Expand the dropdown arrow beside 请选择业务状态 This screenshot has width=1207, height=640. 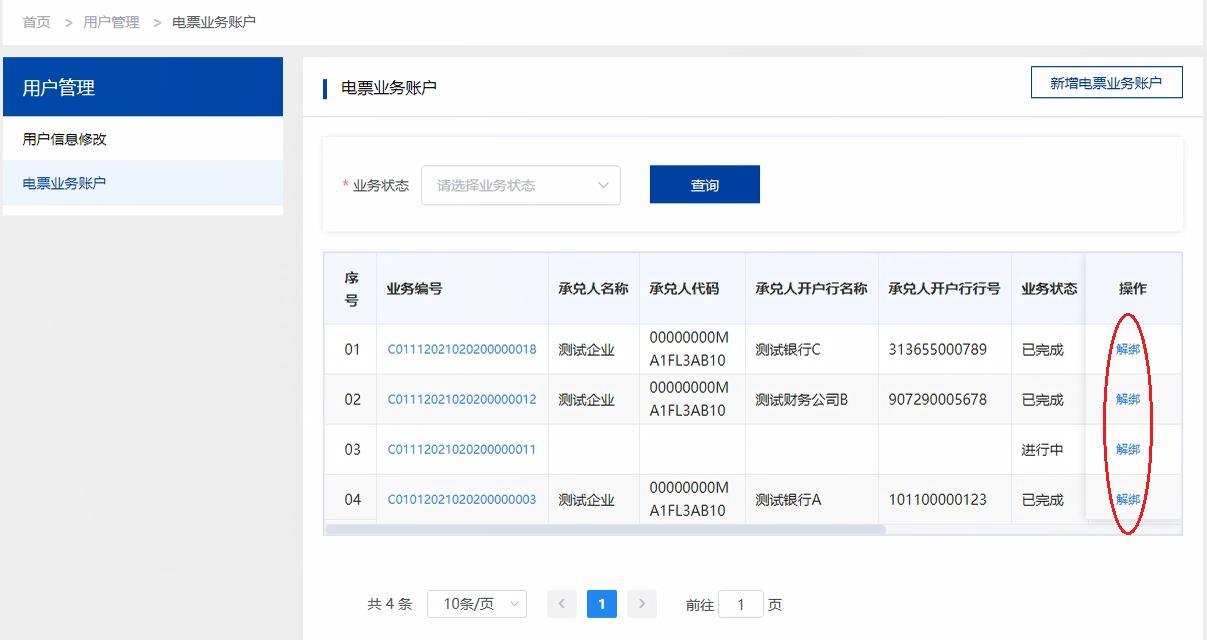(x=602, y=184)
